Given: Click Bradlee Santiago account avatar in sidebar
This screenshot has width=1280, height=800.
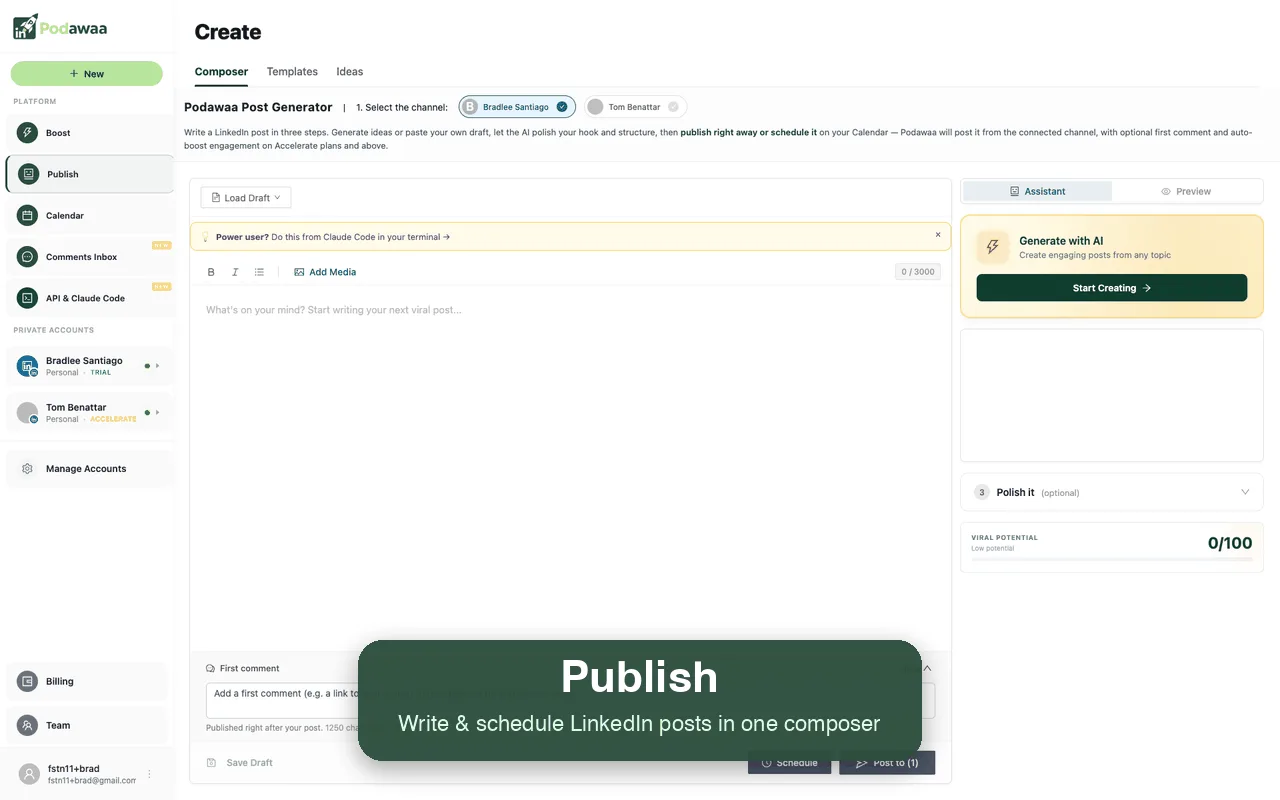Looking at the screenshot, I should coord(28,366).
